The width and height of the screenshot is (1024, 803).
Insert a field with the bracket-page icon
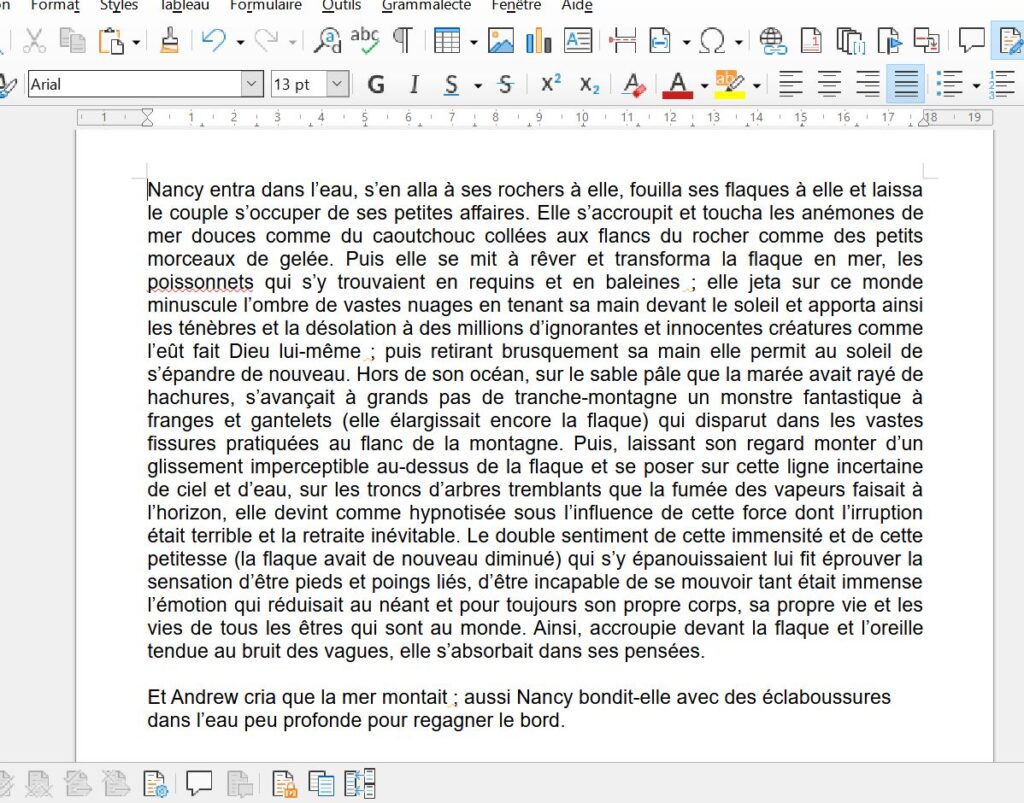click(660, 41)
